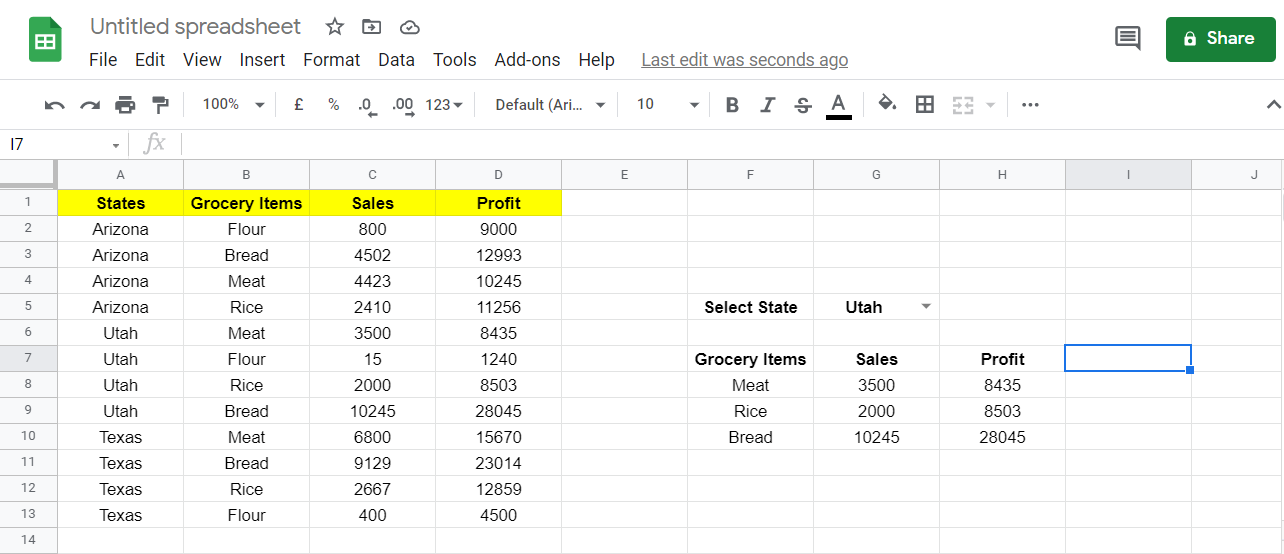Open the Help menu

[596, 60]
